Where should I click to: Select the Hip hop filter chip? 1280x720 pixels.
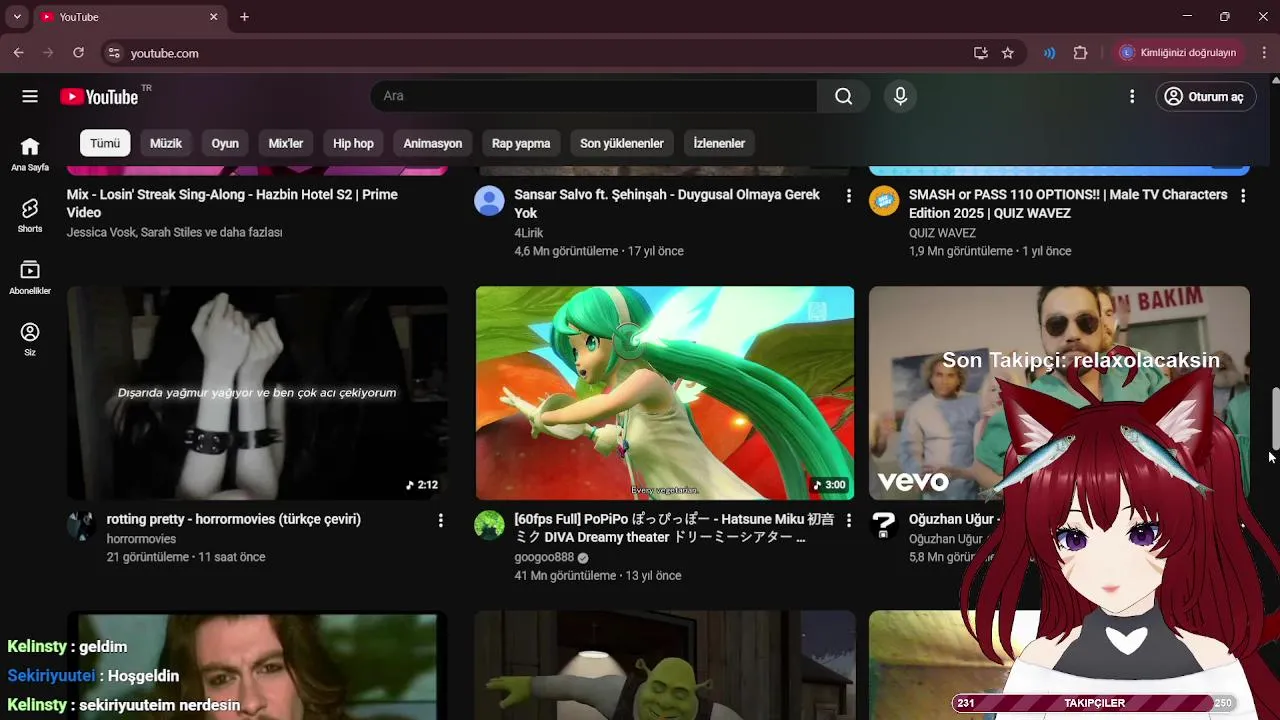pos(353,143)
